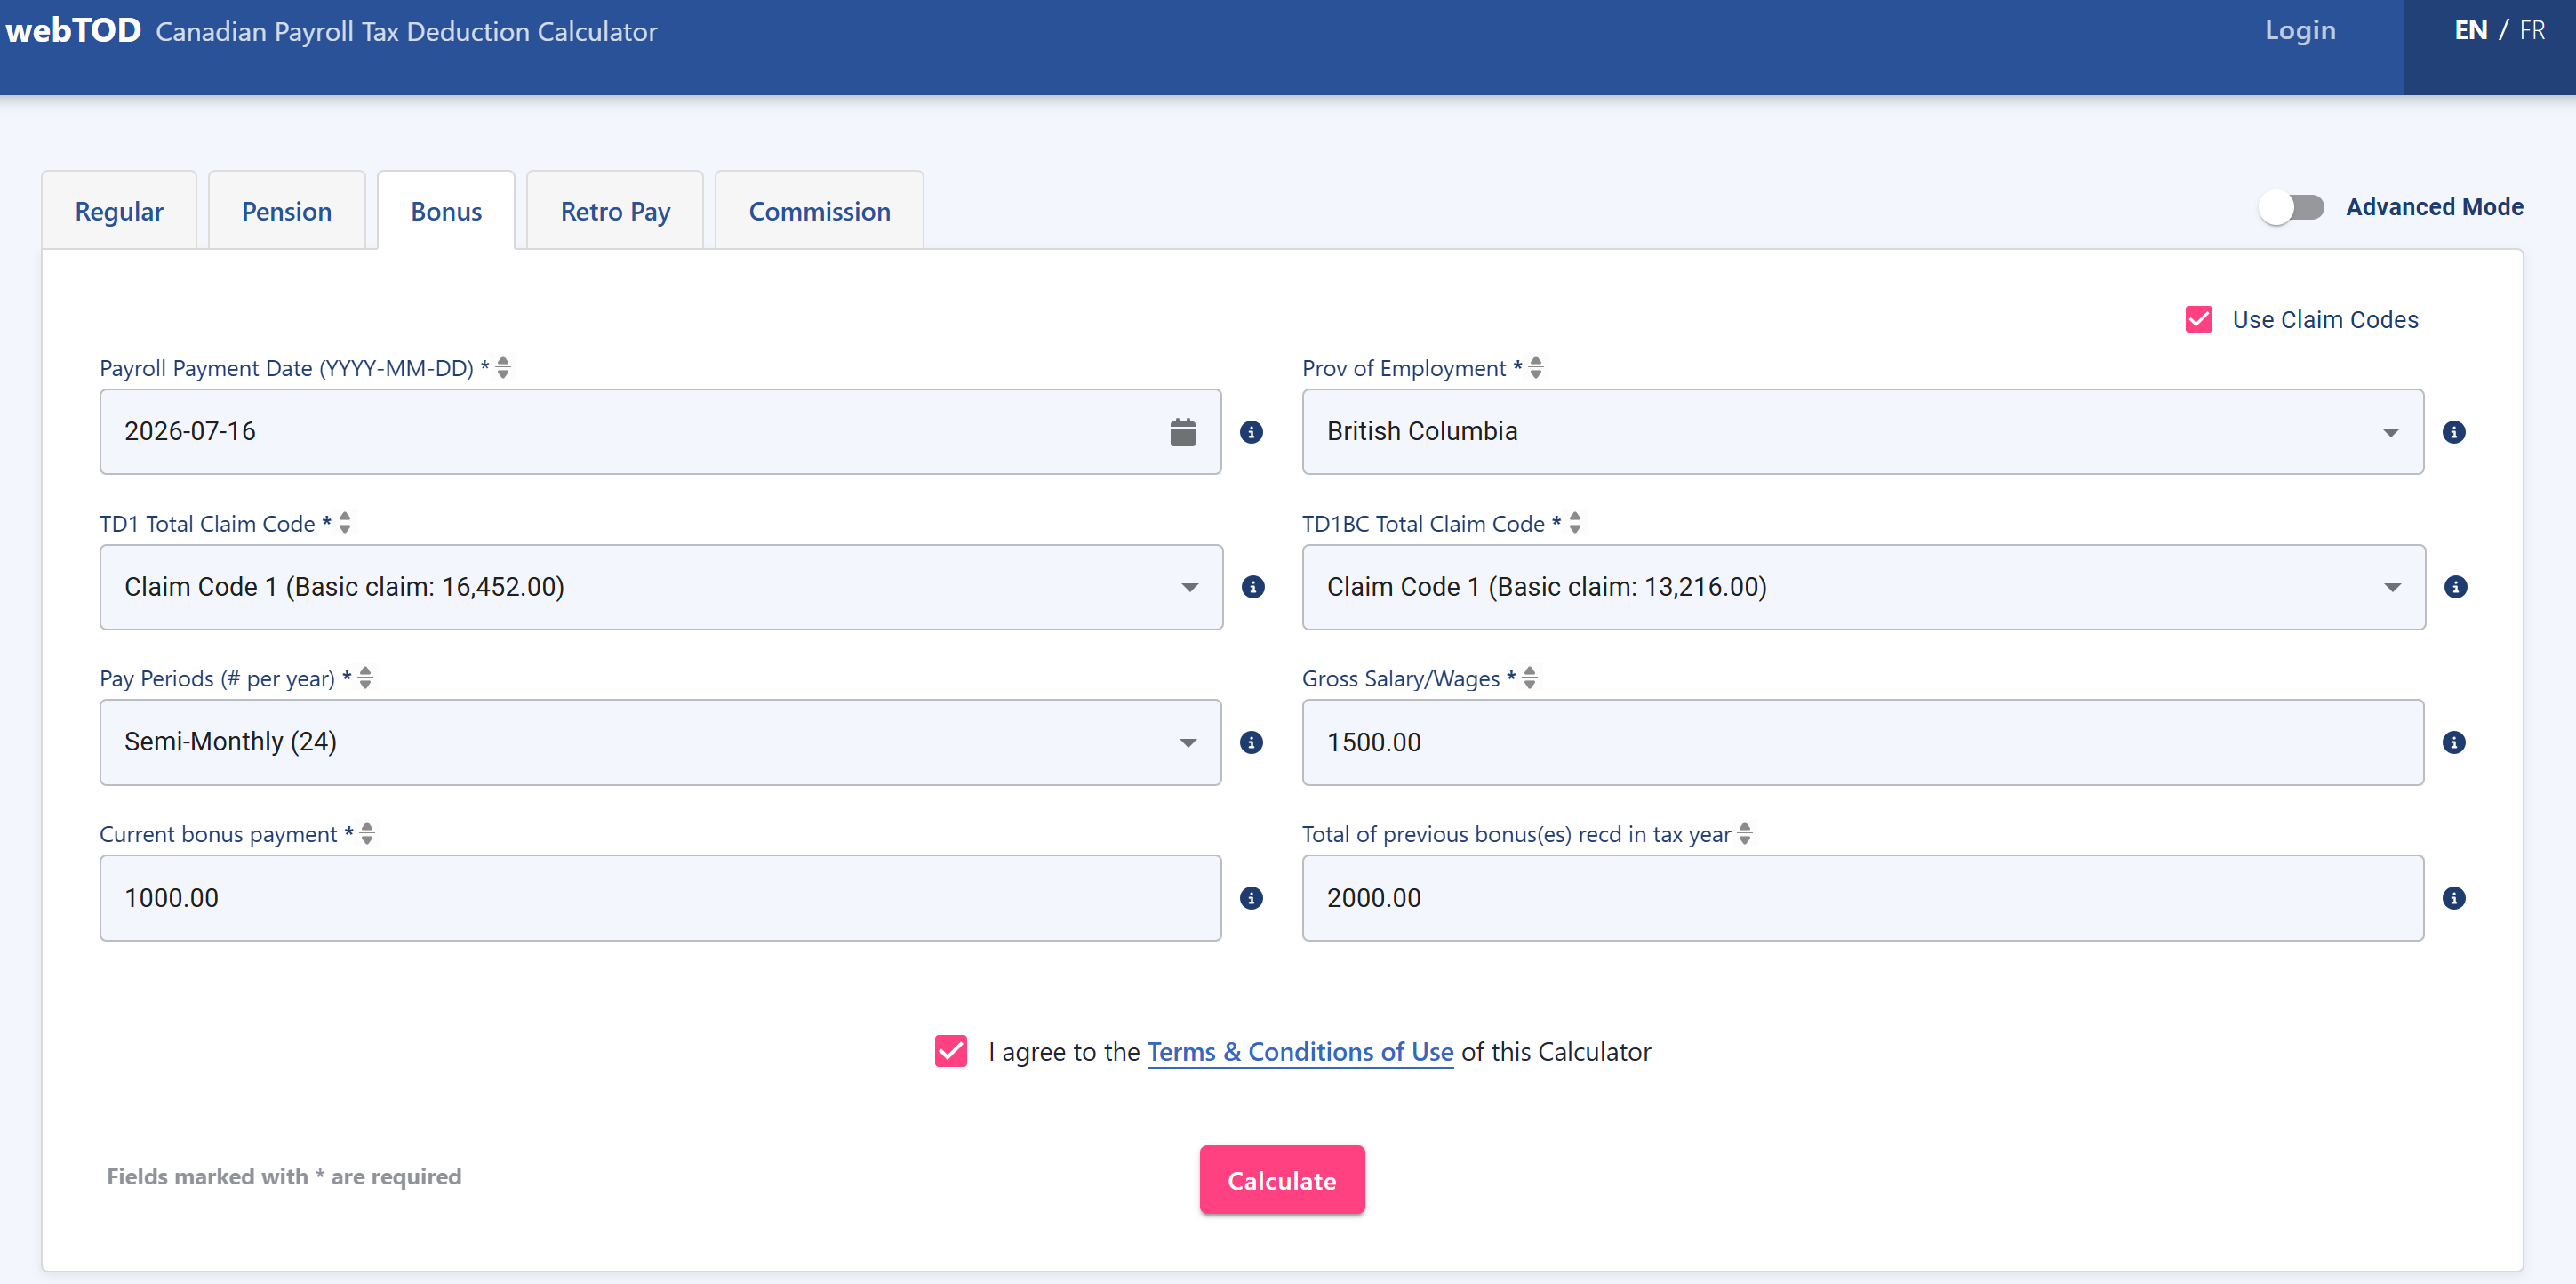Image resolution: width=2576 pixels, height=1284 pixels.
Task: Click the Current bonus payment input field
Action: click(660, 898)
